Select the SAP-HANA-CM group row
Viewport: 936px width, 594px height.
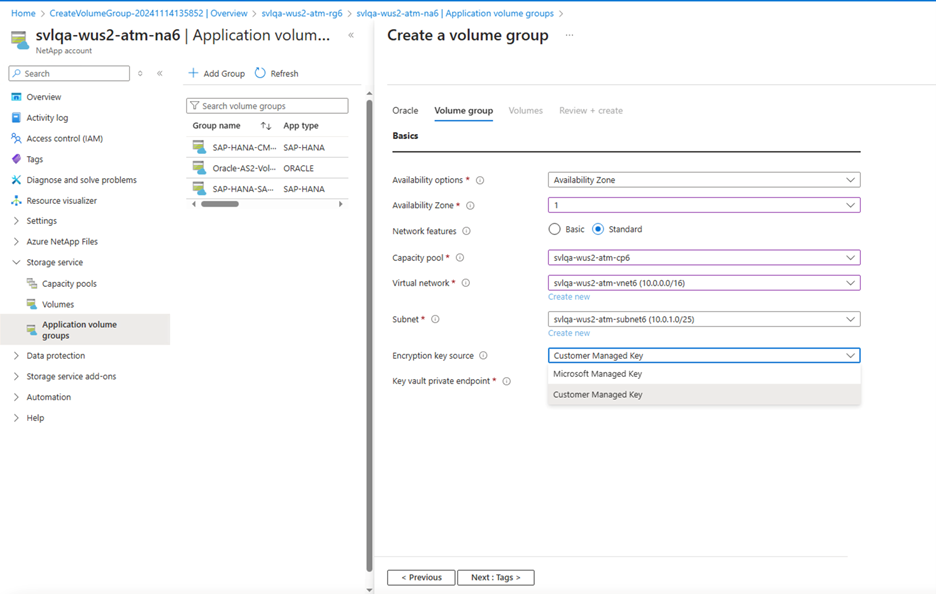(x=267, y=147)
